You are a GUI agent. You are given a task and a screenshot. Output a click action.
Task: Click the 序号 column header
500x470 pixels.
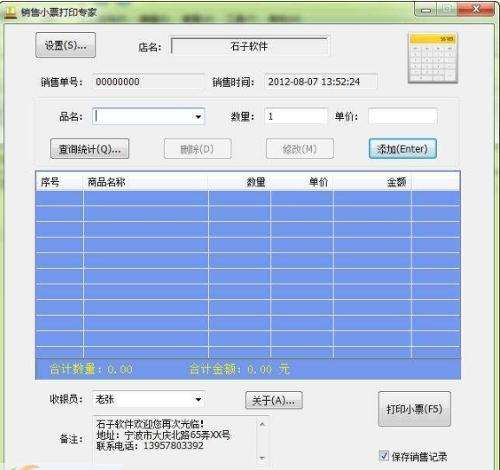(x=59, y=182)
